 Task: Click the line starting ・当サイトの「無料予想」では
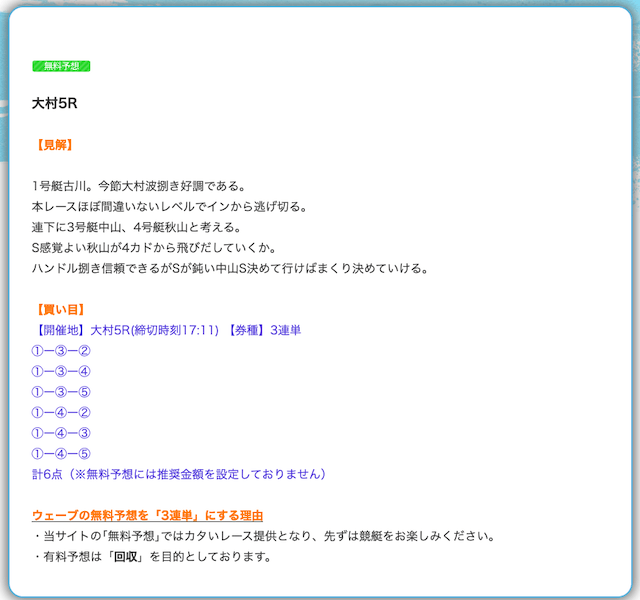pyautogui.click(x=264, y=536)
